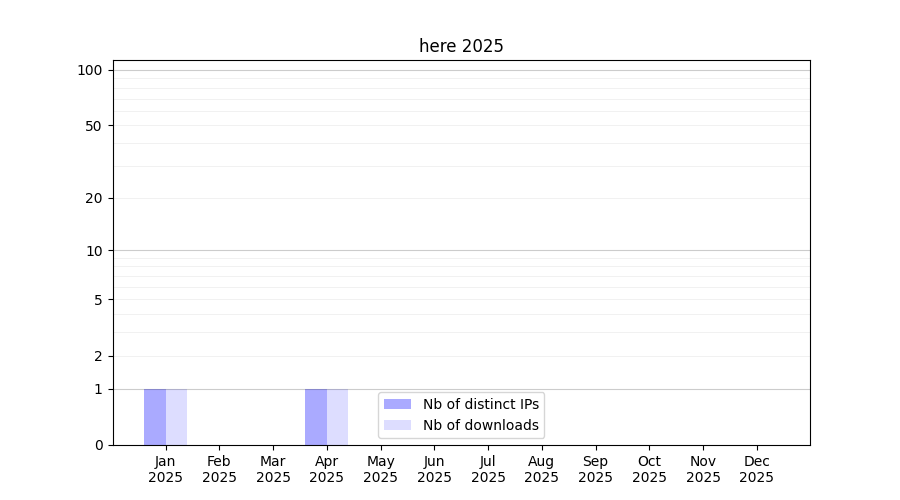Viewport: 900px width, 500px height.
Task: Select the January distinct IPs bar
Action: [155, 417]
